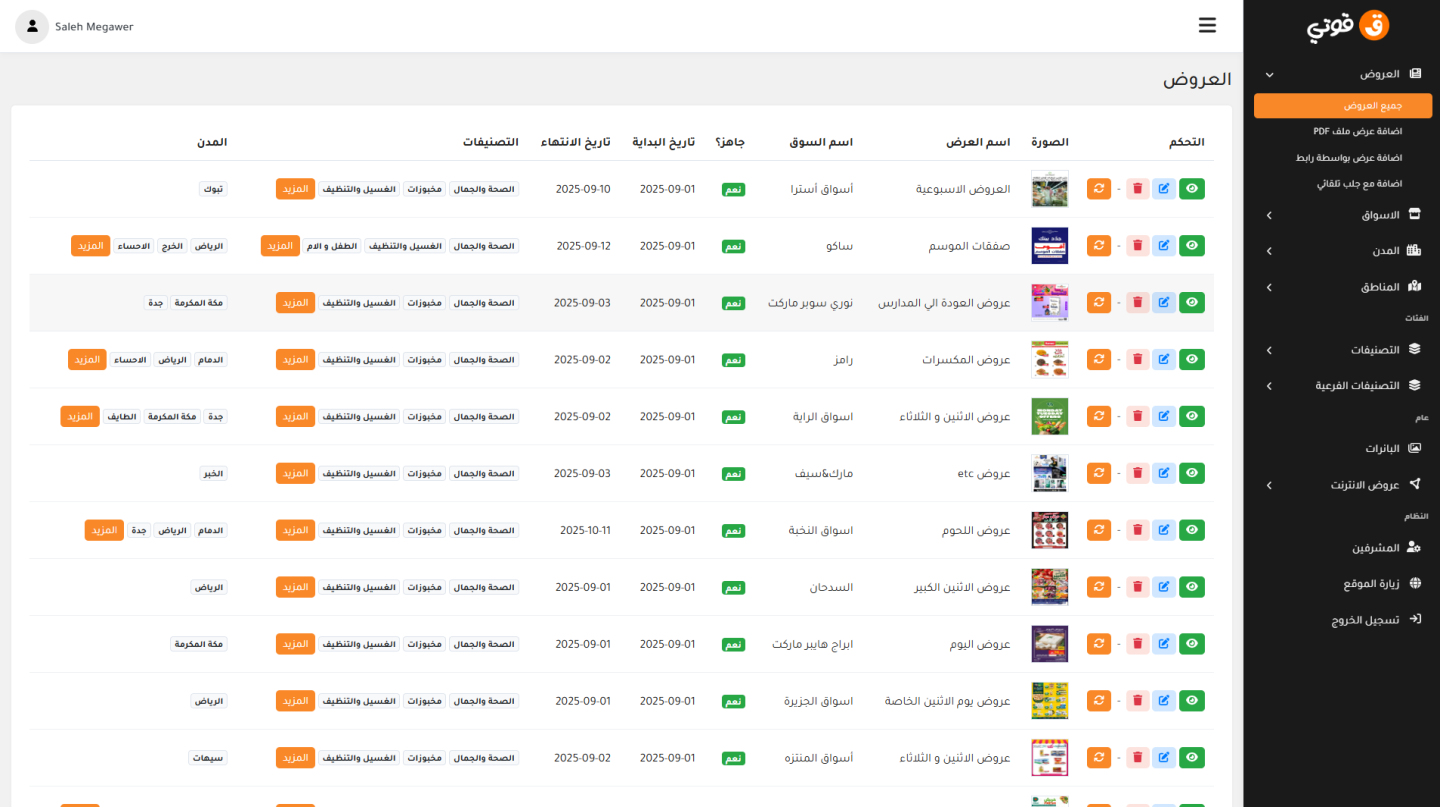
Task: Click trash icon for عروض اللحوم row
Action: [1137, 530]
